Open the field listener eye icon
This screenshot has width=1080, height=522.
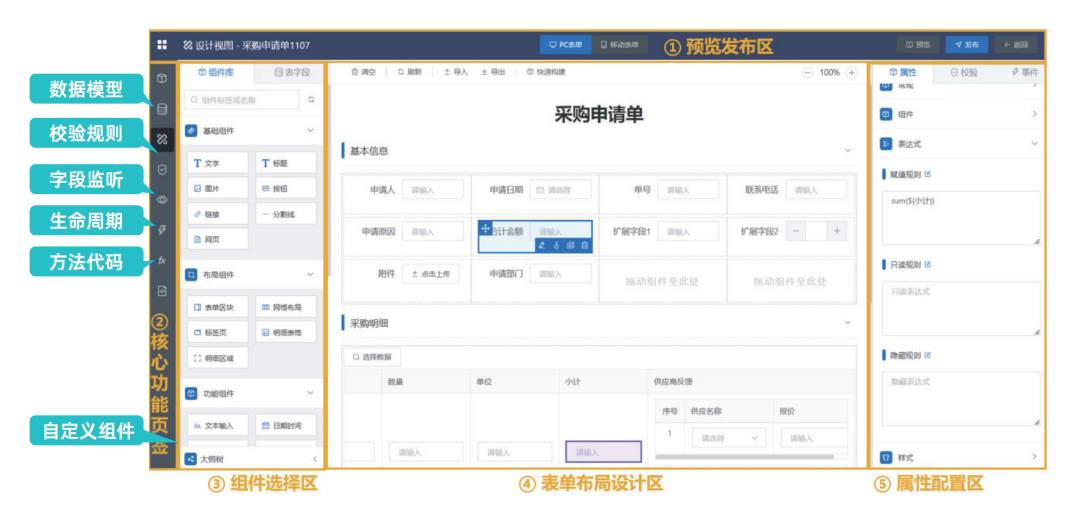click(162, 199)
